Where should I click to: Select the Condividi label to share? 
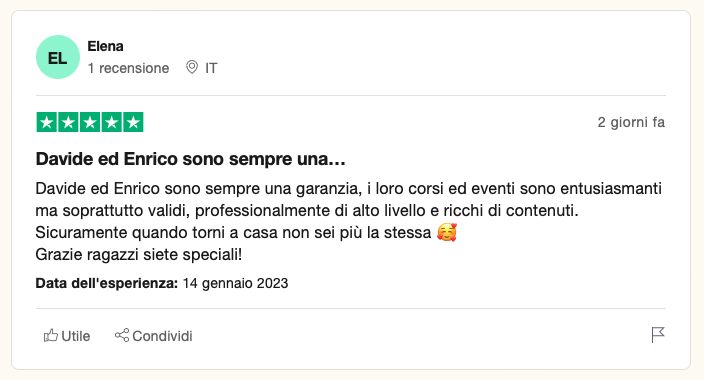(162, 336)
